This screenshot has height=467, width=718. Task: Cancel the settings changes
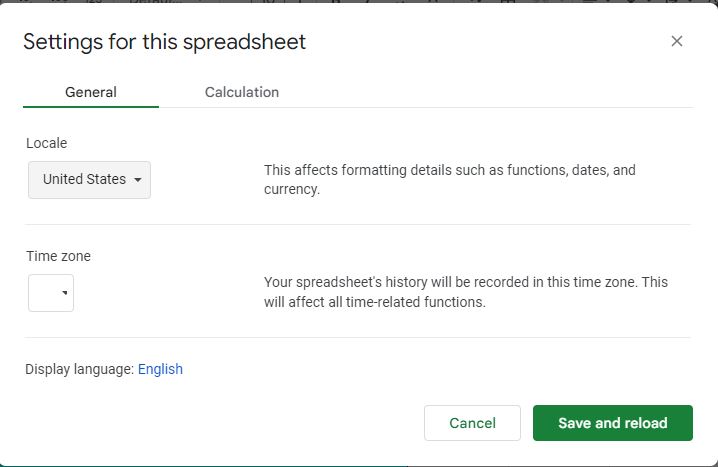[472, 423]
